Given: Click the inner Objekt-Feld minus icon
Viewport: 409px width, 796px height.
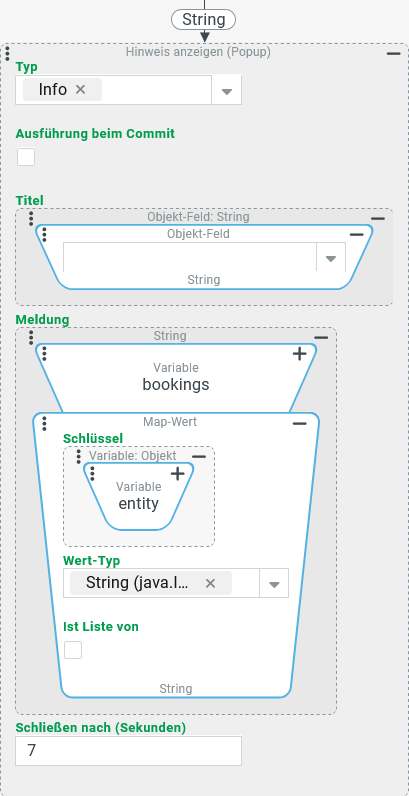Looking at the screenshot, I should (357, 235).
